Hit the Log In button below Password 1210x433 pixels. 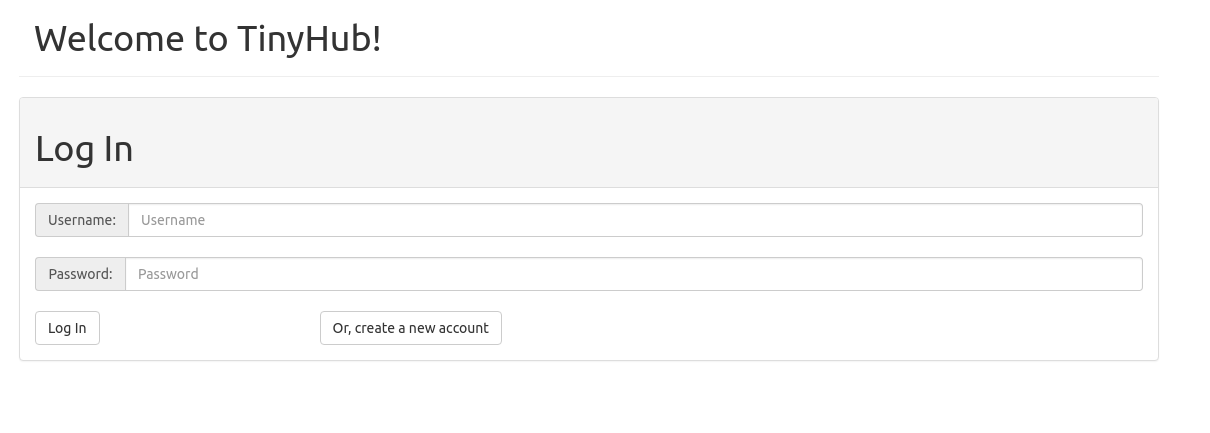(67, 328)
